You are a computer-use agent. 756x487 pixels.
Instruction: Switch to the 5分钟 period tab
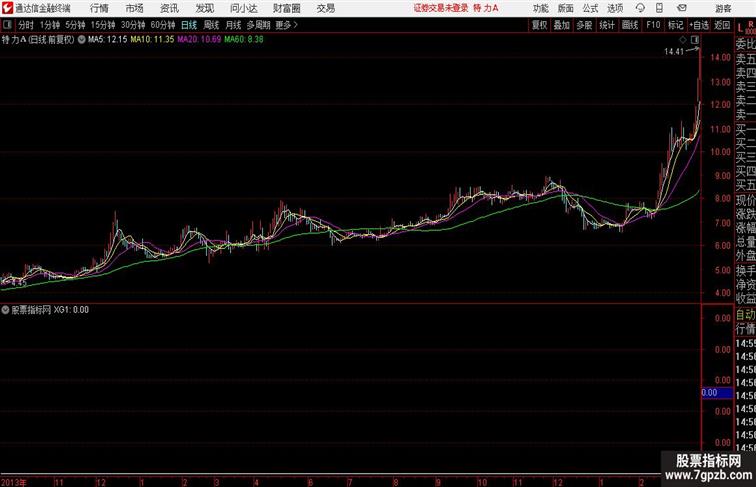click(x=75, y=25)
